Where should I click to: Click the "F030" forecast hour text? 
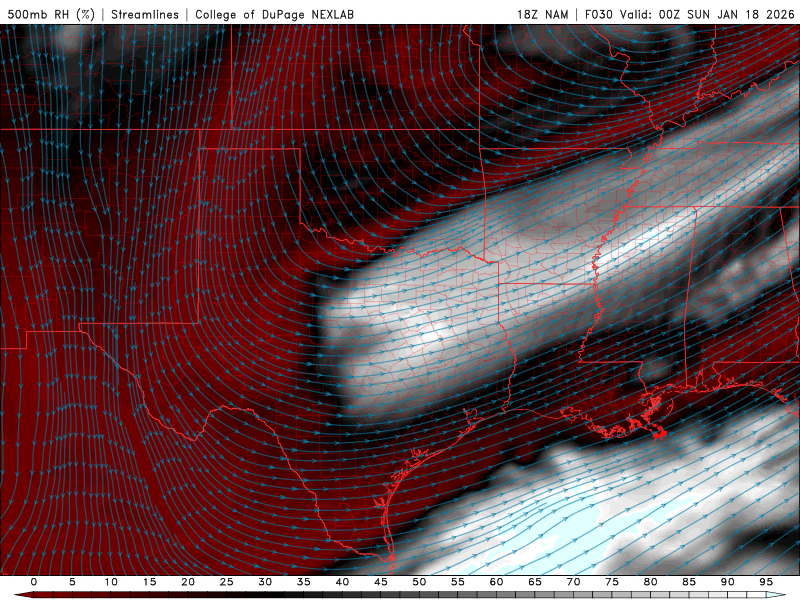point(598,14)
